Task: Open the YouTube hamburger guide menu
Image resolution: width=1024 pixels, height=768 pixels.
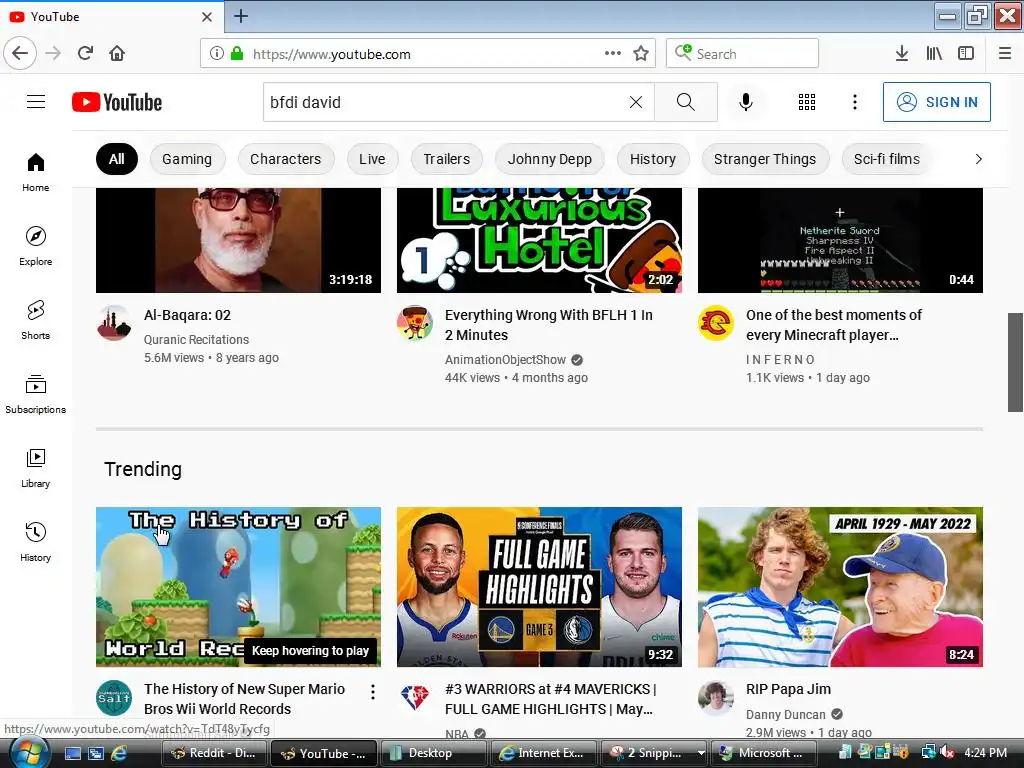Action: [36, 102]
